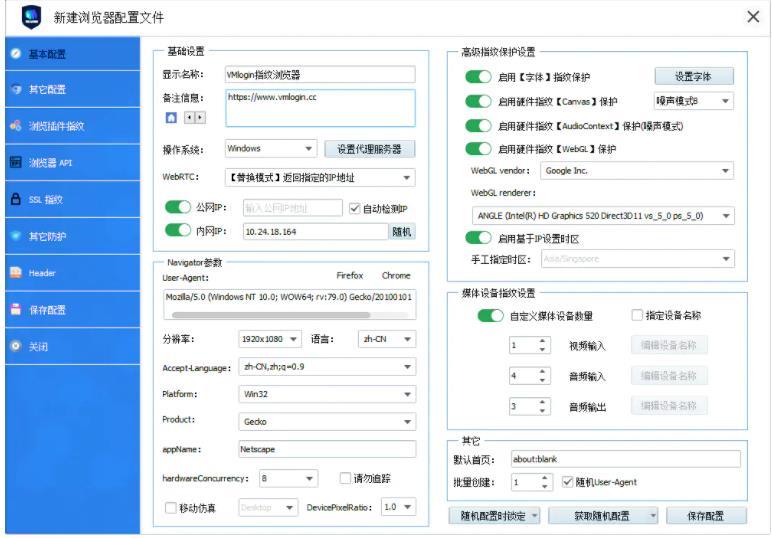
Task: Check the 指定设备名称 checkbox
Action: pyautogui.click(x=637, y=315)
